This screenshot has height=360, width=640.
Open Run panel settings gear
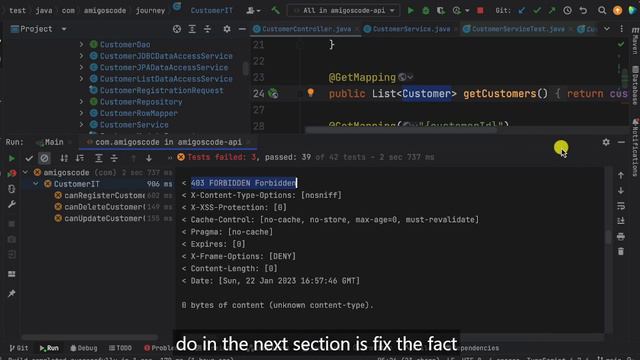click(606, 142)
